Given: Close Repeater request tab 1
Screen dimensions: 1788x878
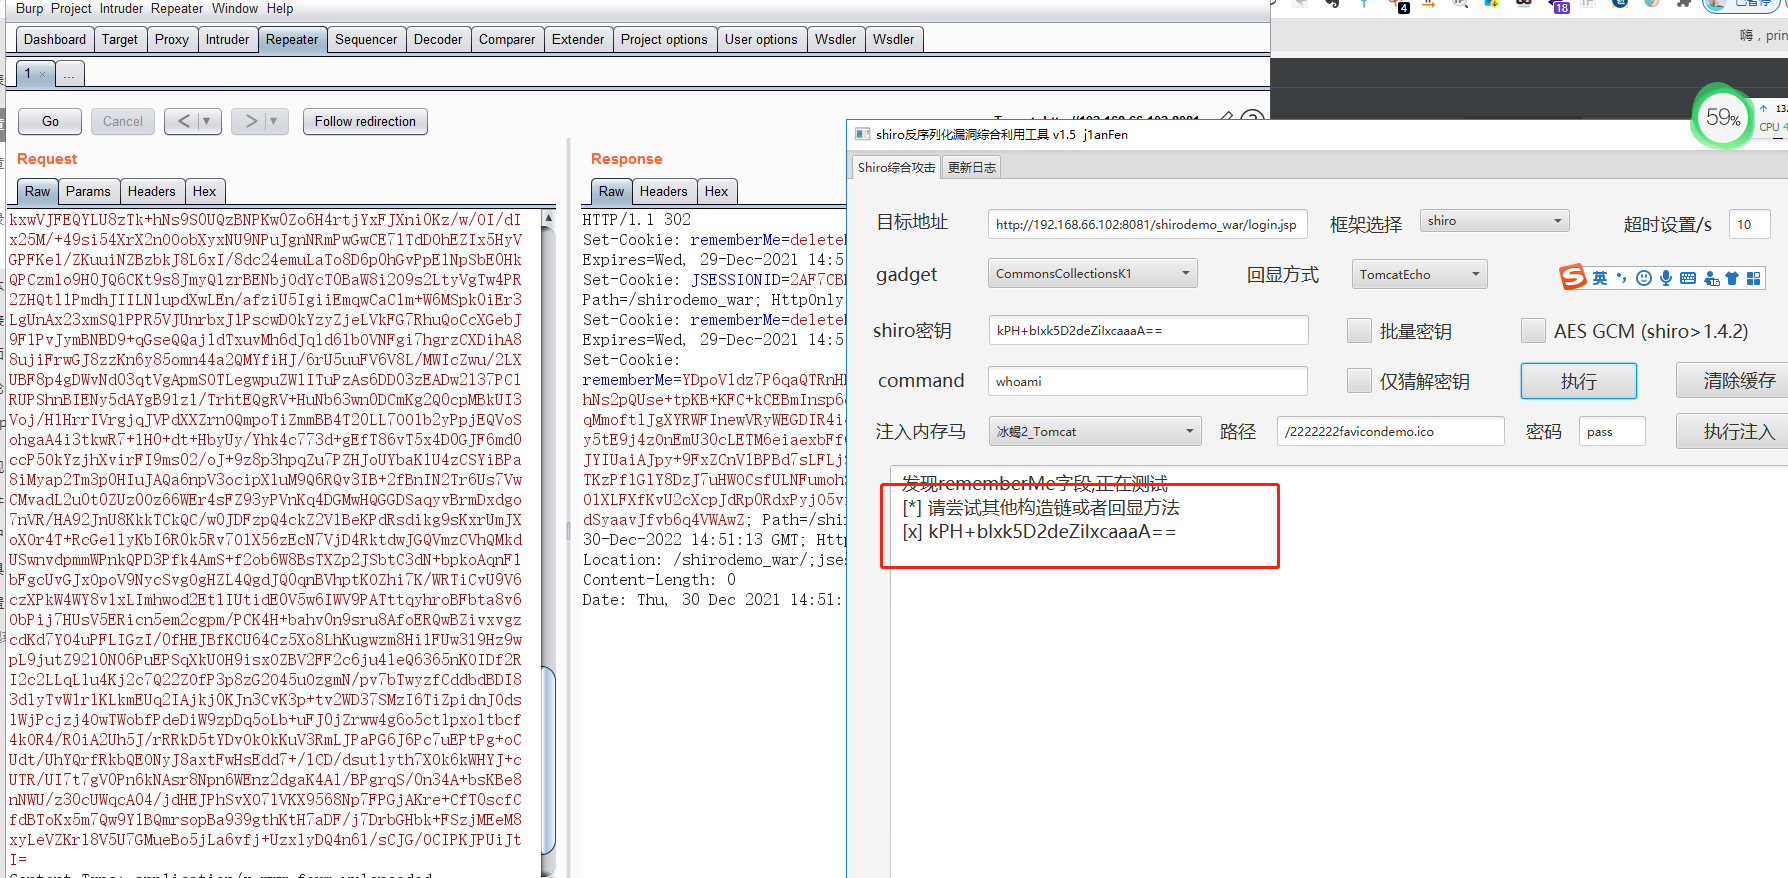Looking at the screenshot, I should tap(42, 74).
